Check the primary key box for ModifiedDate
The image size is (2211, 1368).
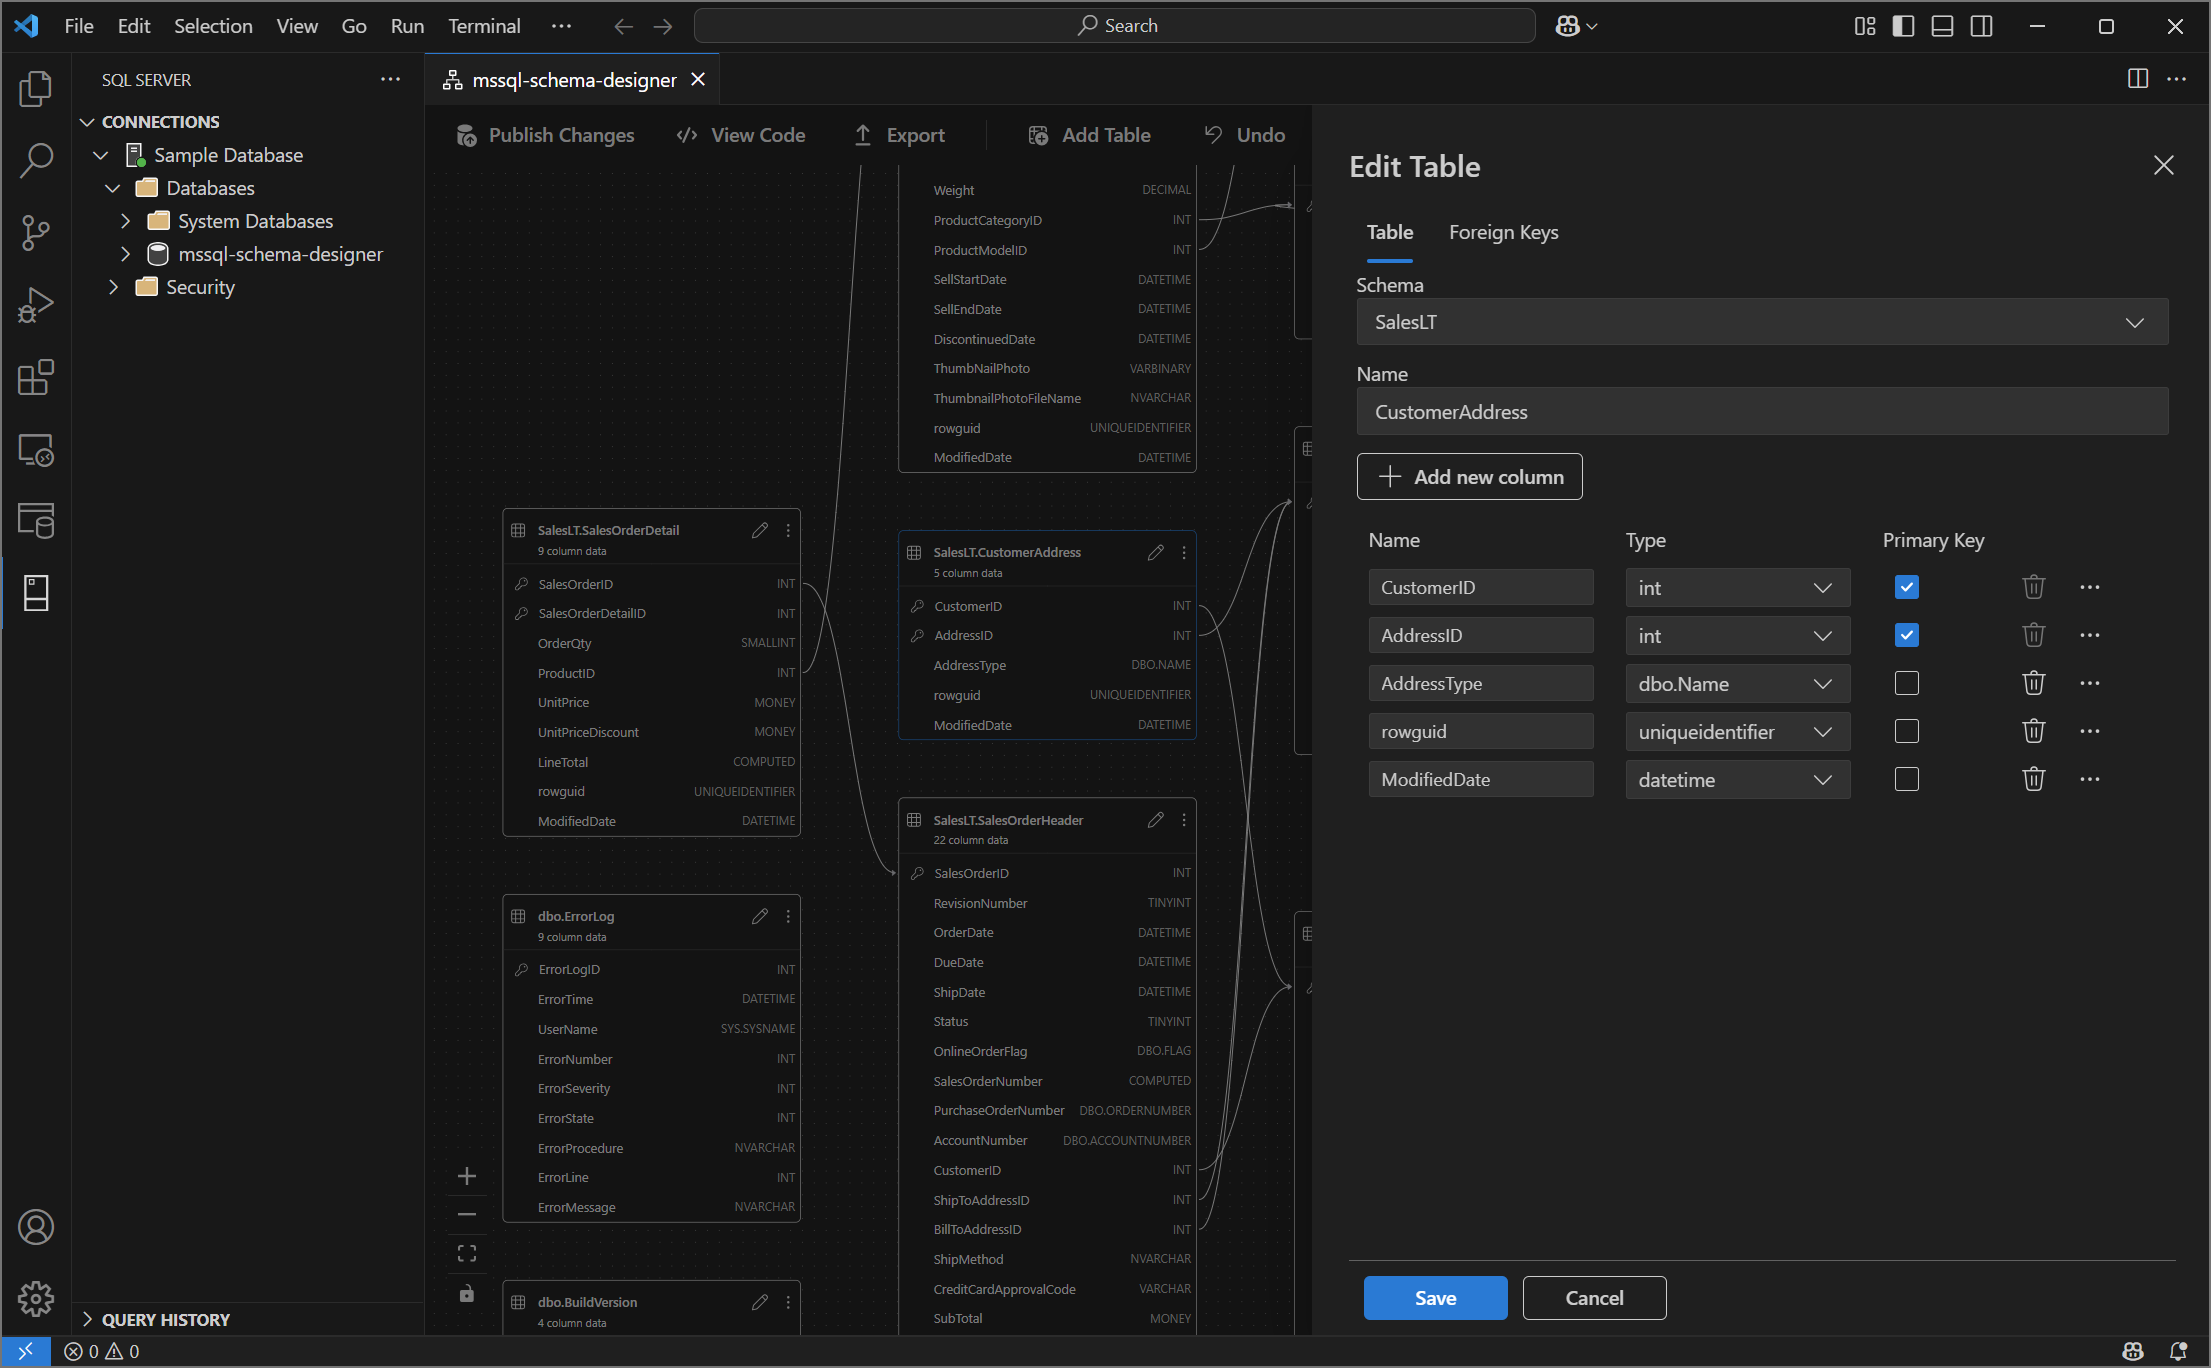[x=1906, y=779]
